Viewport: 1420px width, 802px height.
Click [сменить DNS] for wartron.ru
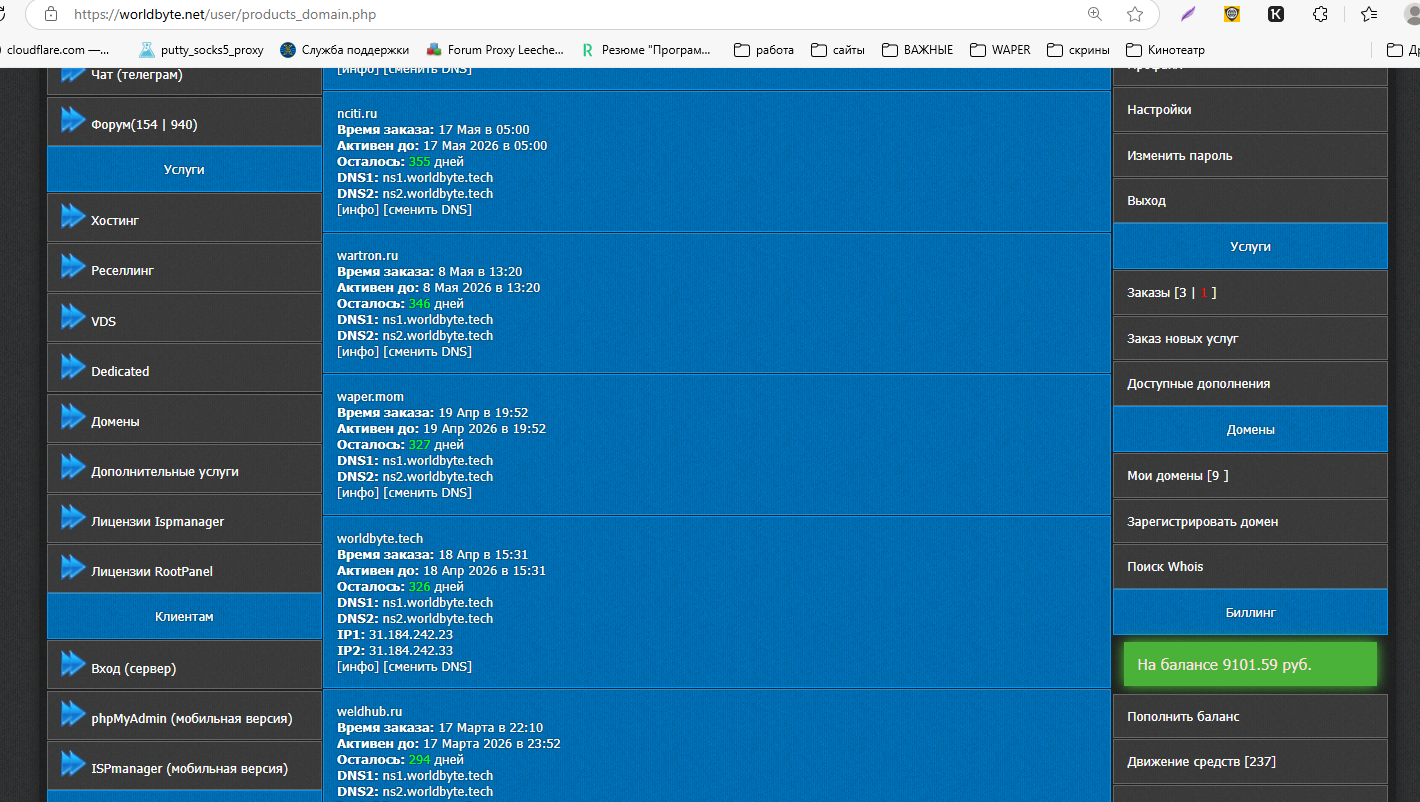click(x=427, y=352)
